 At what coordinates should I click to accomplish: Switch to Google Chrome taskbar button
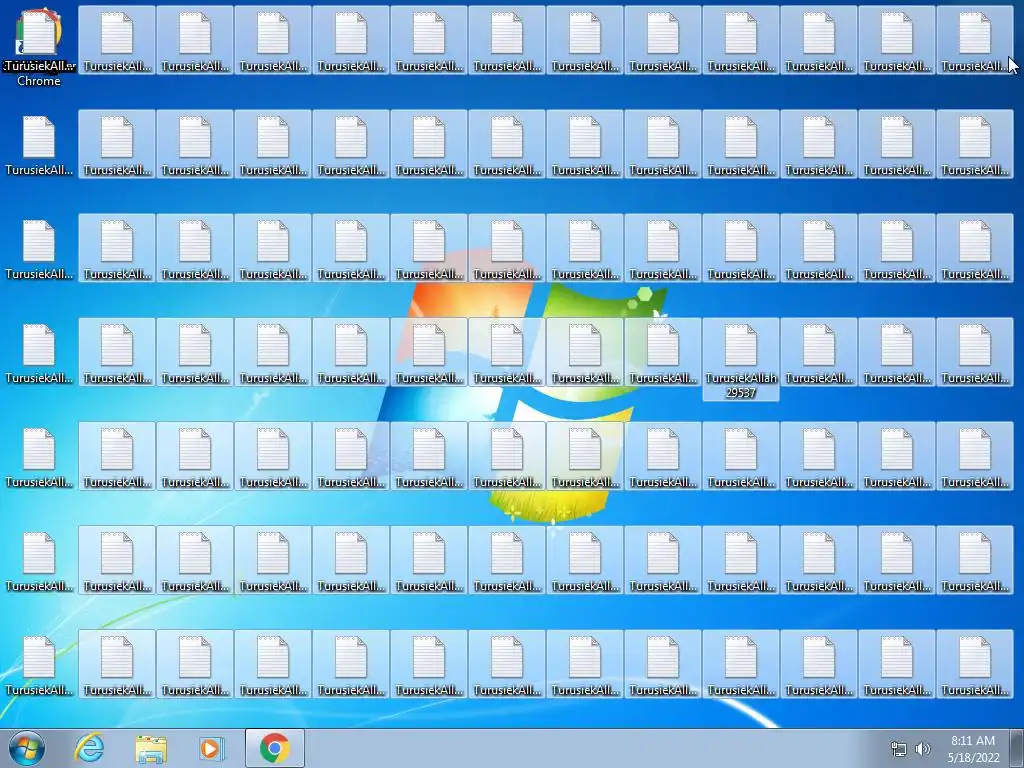coord(275,748)
